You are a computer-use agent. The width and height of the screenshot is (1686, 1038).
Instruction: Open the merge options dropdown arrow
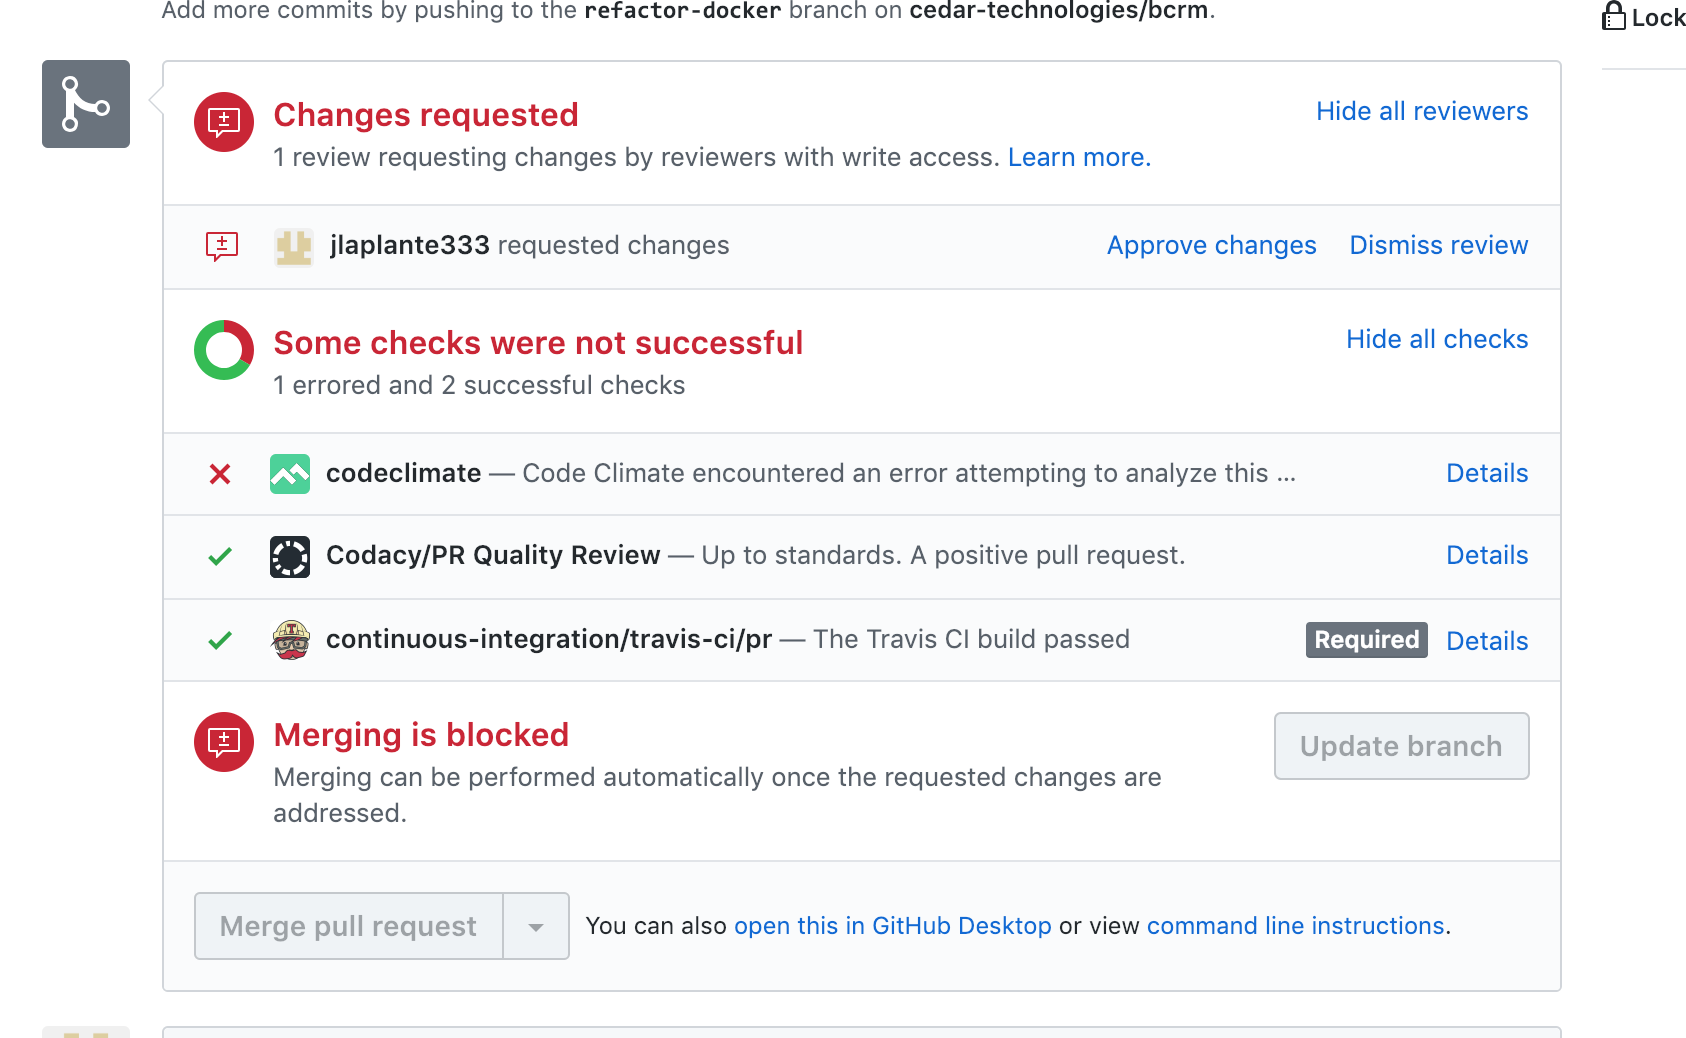pyautogui.click(x=537, y=925)
